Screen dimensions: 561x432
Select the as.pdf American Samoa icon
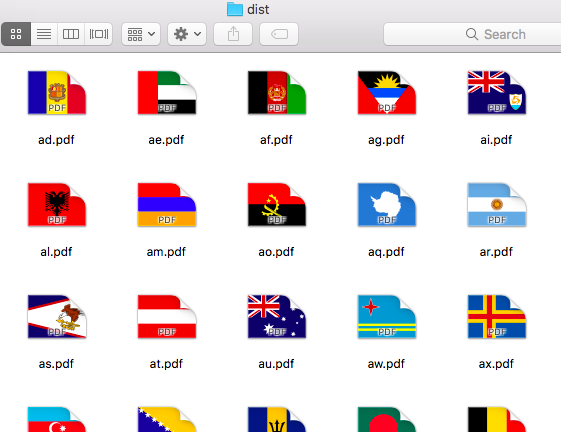pos(57,317)
